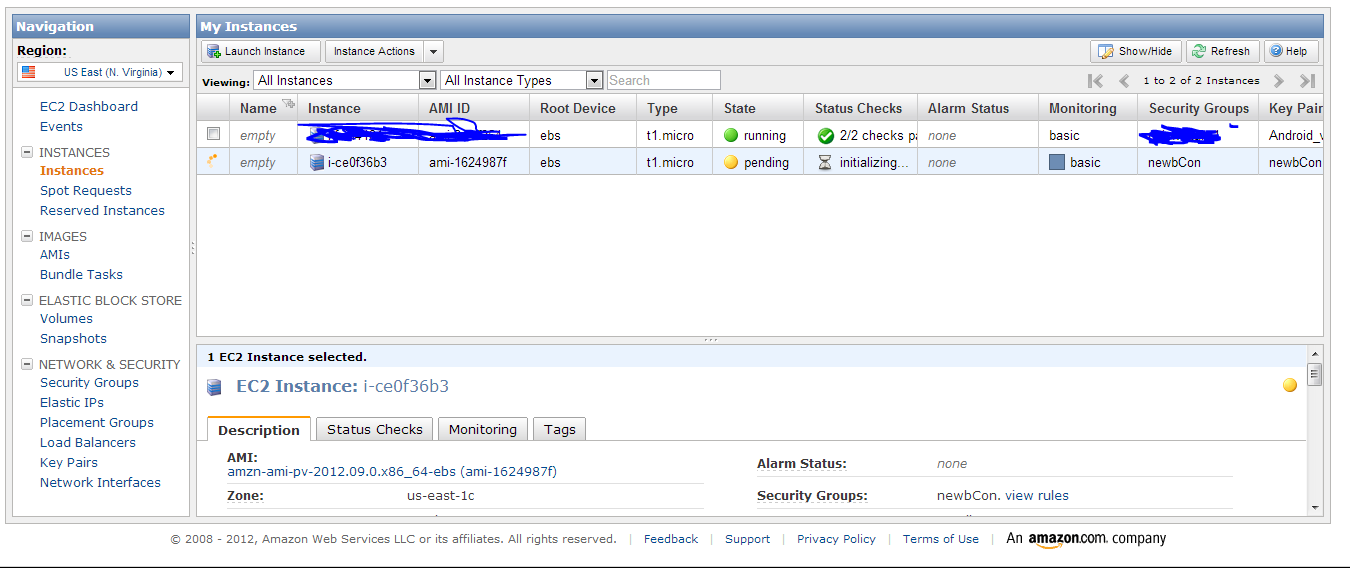1350x568 pixels.
Task: Open the amzn-ami-pv-2012.09.0 AMI link
Action: pyautogui.click(x=392, y=471)
